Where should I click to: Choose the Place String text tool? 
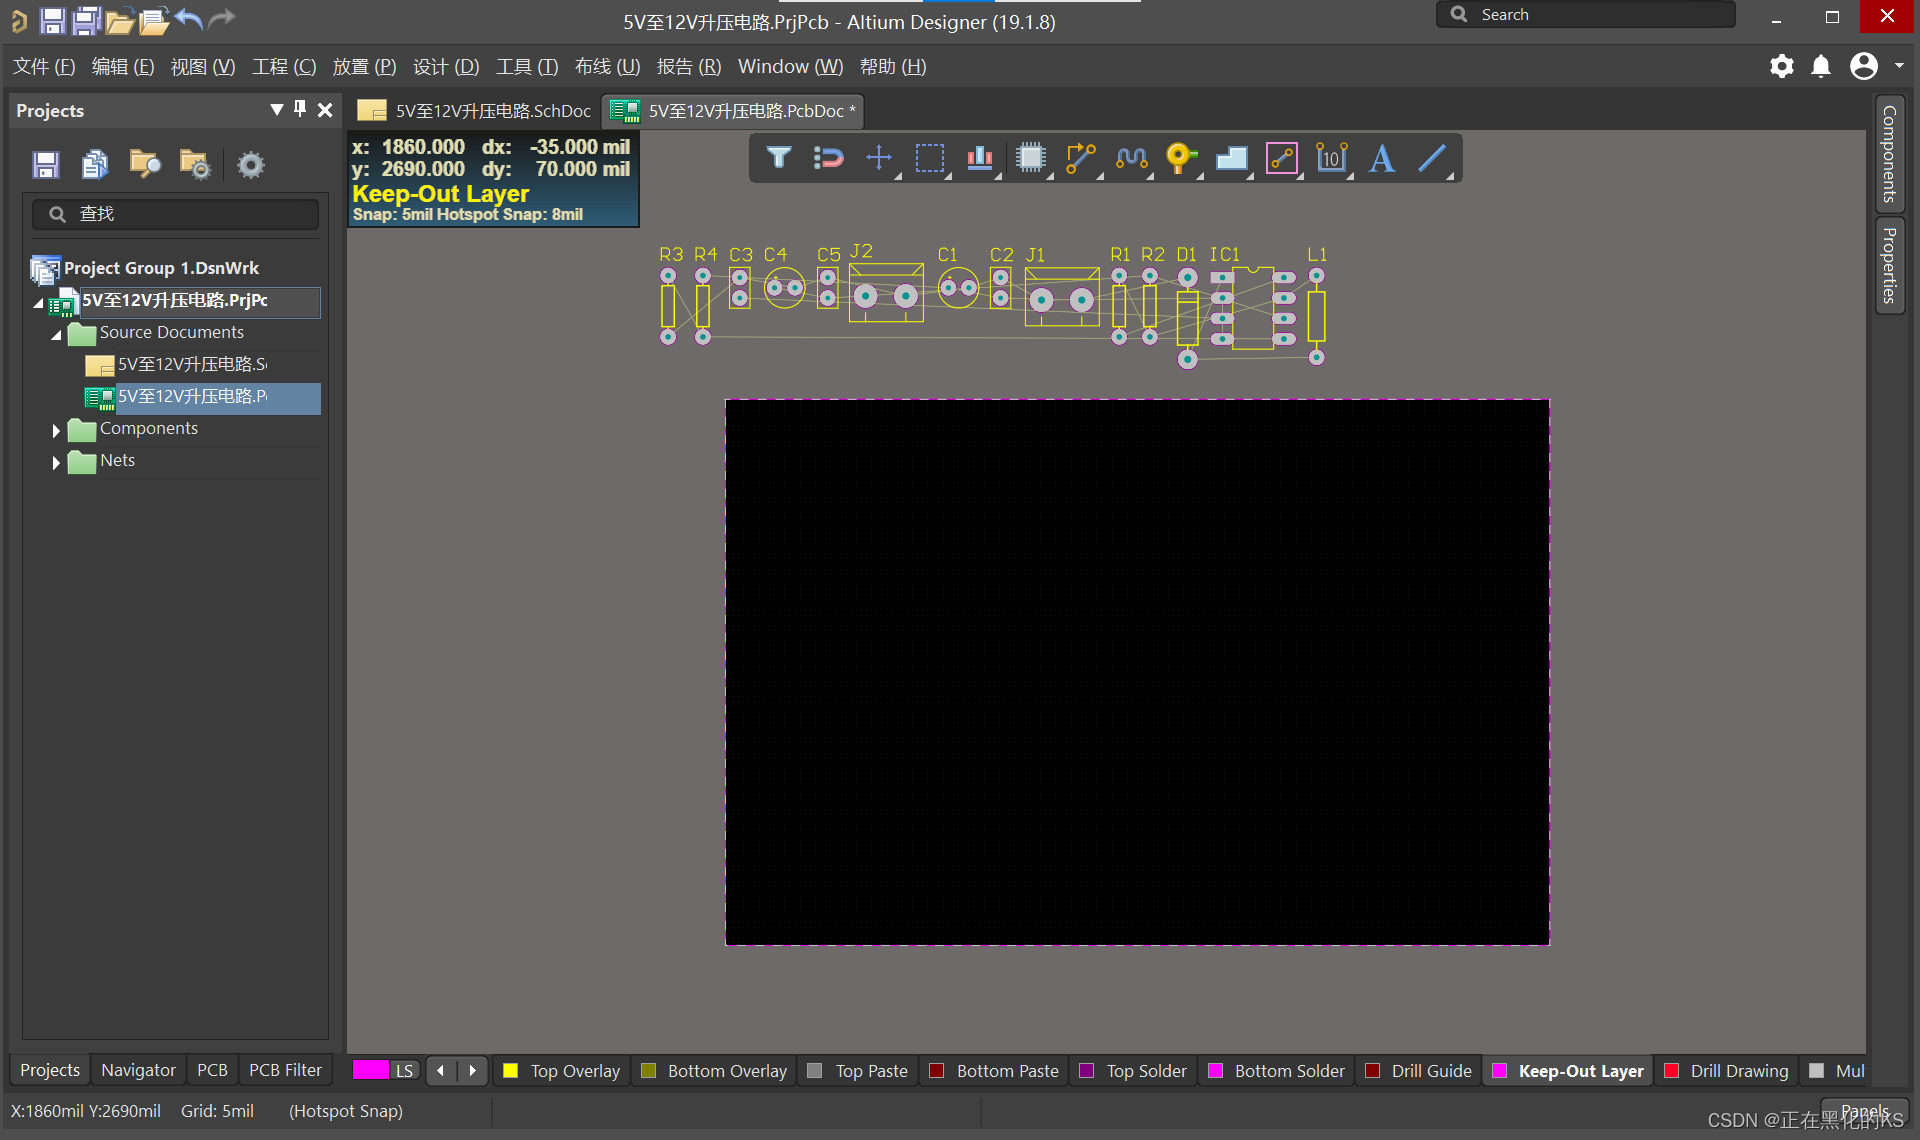1382,158
